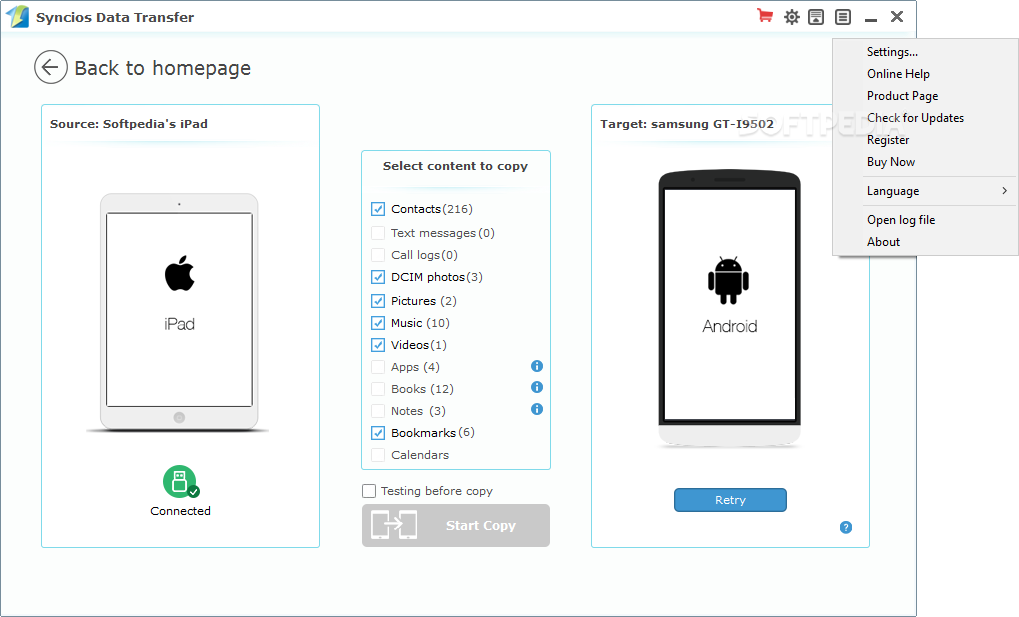
Task: Click the shopping cart purchase icon
Action: (765, 16)
